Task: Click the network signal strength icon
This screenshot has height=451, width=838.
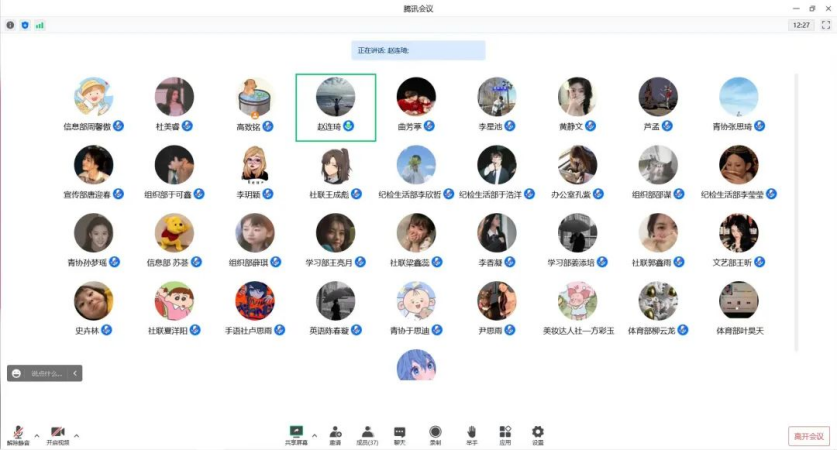Action: click(40, 25)
